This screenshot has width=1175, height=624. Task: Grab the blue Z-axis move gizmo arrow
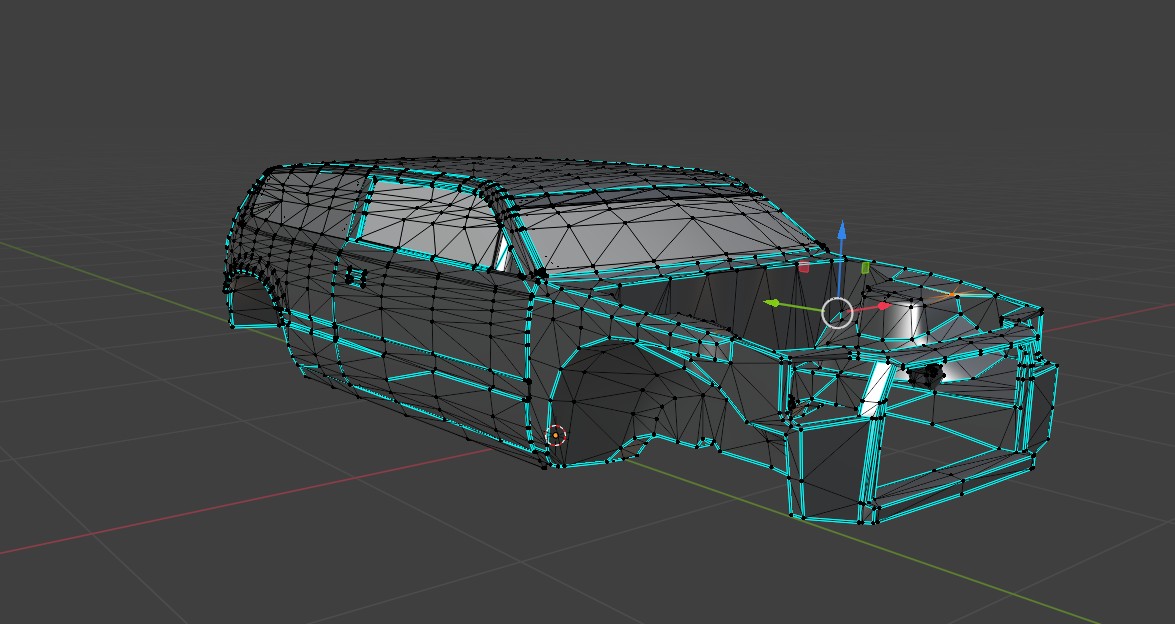tap(842, 231)
